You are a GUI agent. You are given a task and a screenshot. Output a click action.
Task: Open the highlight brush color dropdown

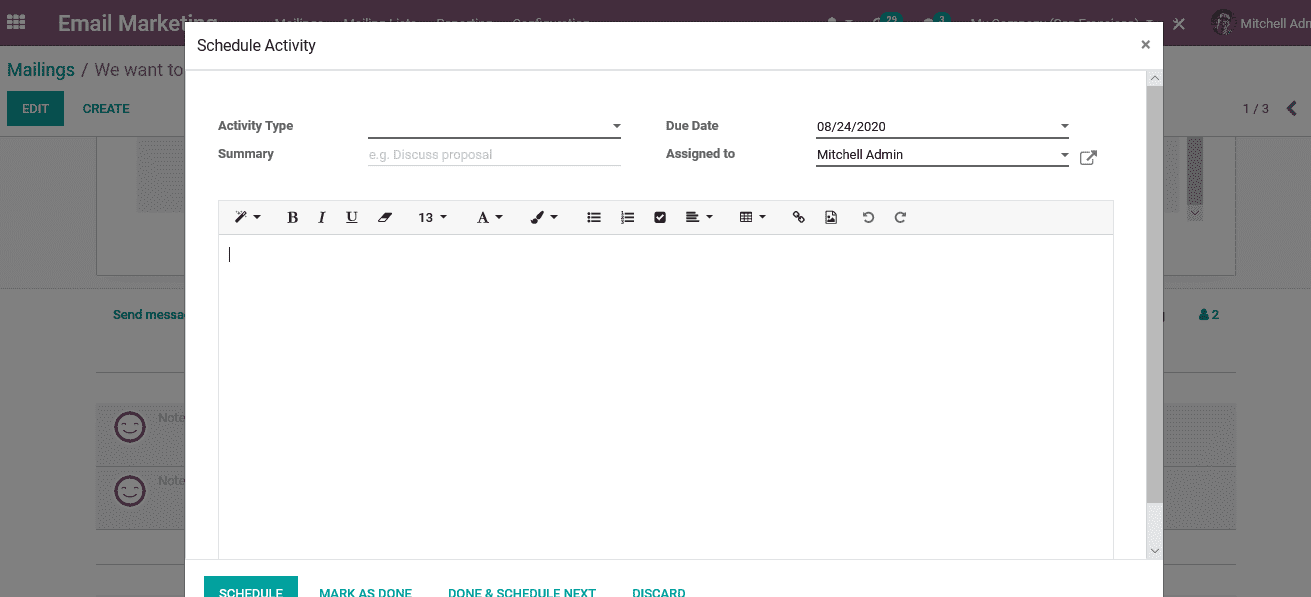[x=544, y=217]
